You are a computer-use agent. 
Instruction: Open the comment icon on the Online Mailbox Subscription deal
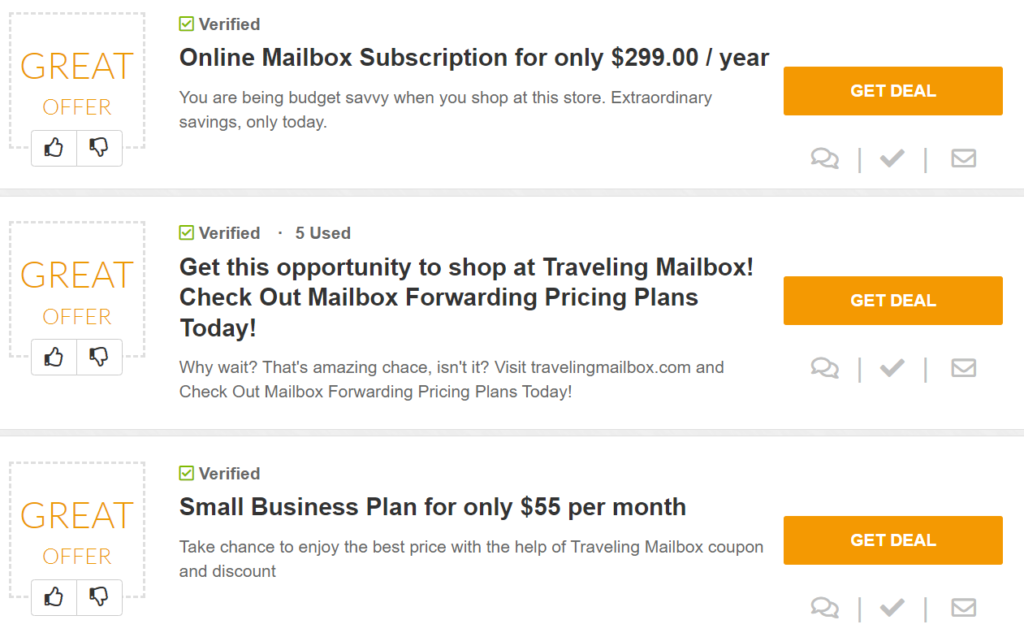click(824, 158)
